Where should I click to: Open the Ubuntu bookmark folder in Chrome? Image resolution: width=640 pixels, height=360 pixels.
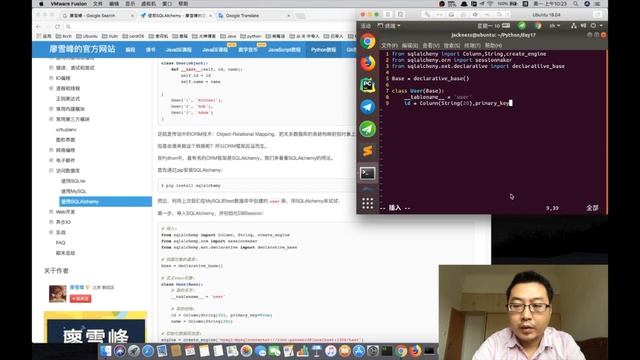tap(87, 36)
